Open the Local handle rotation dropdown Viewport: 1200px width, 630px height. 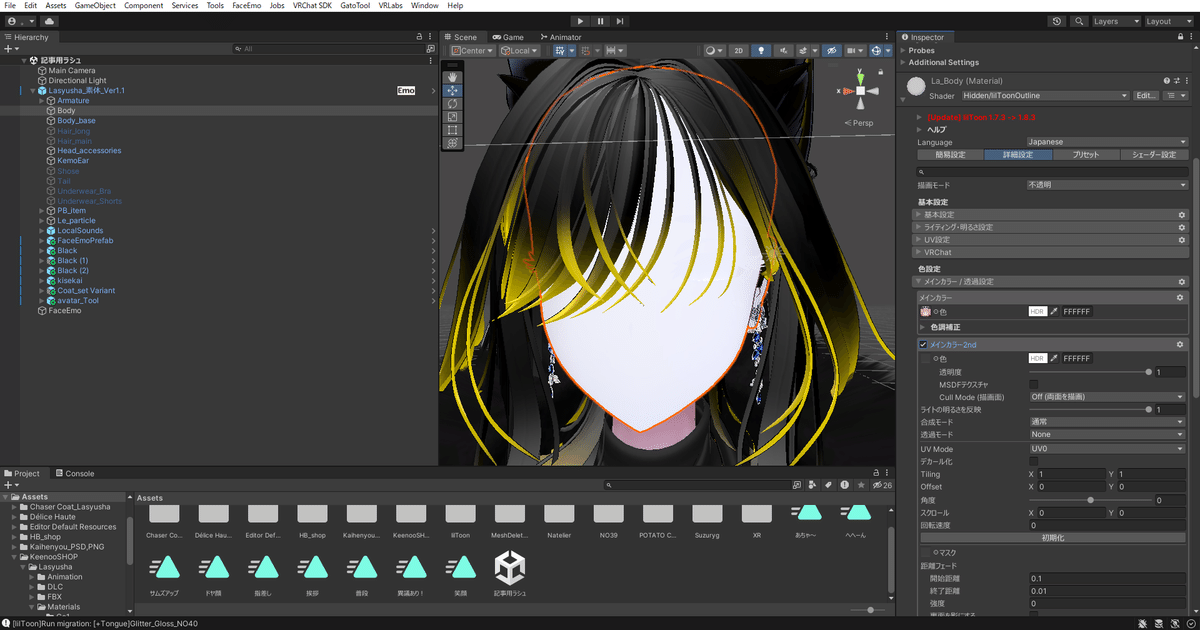click(x=520, y=50)
